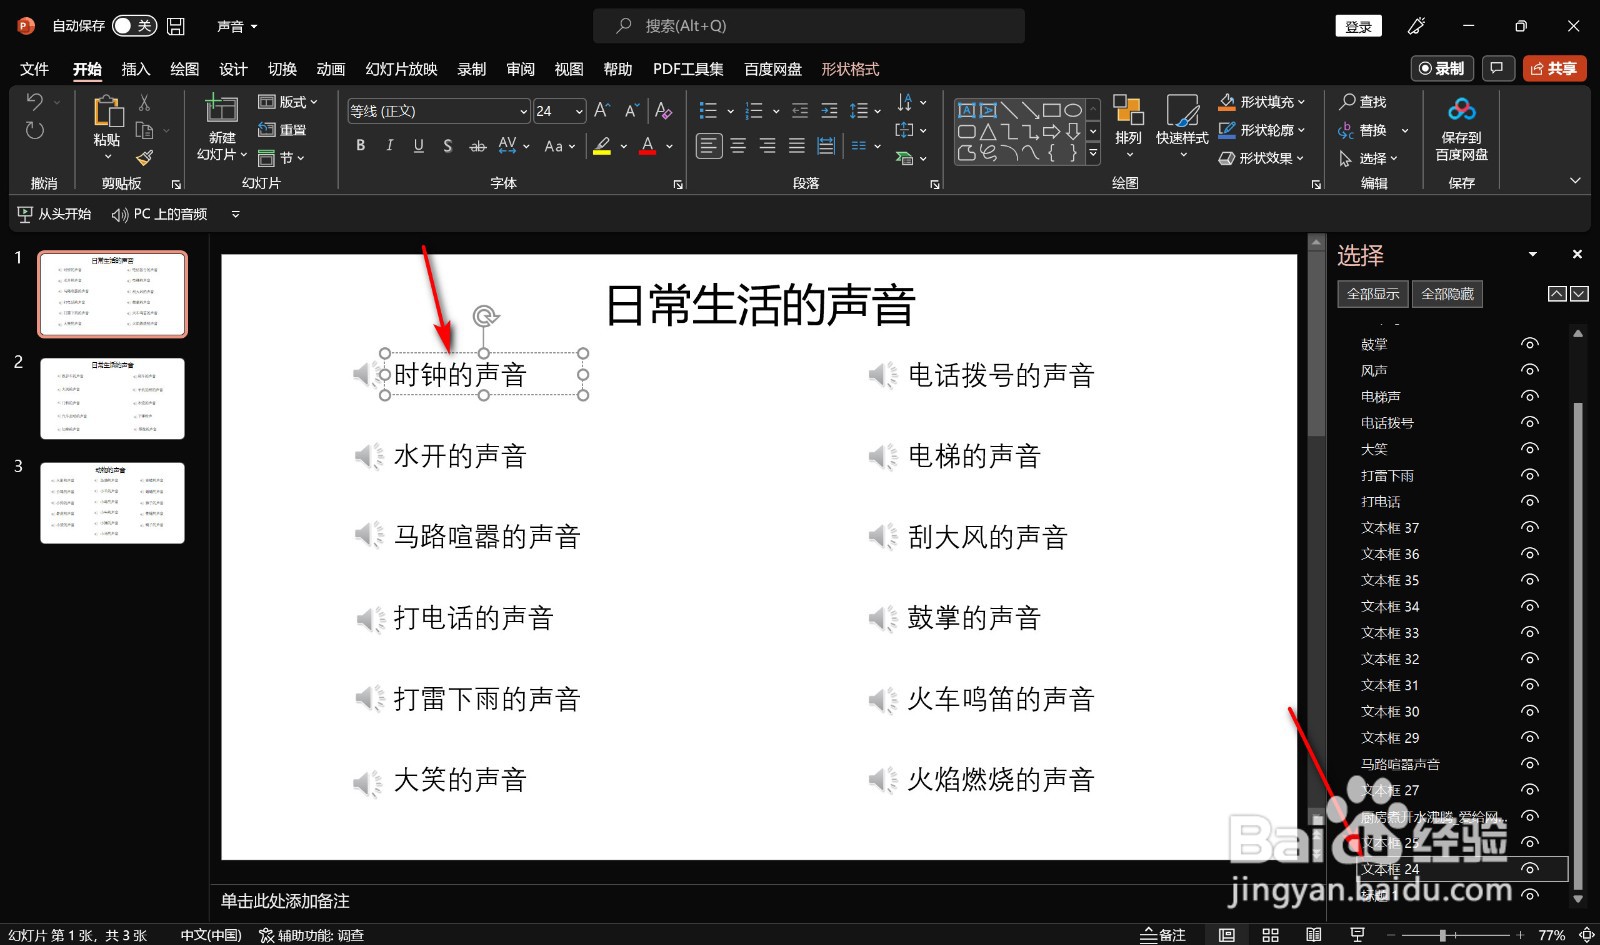
Task: Switch to the 形状格式 ribbon tab
Action: tap(850, 68)
